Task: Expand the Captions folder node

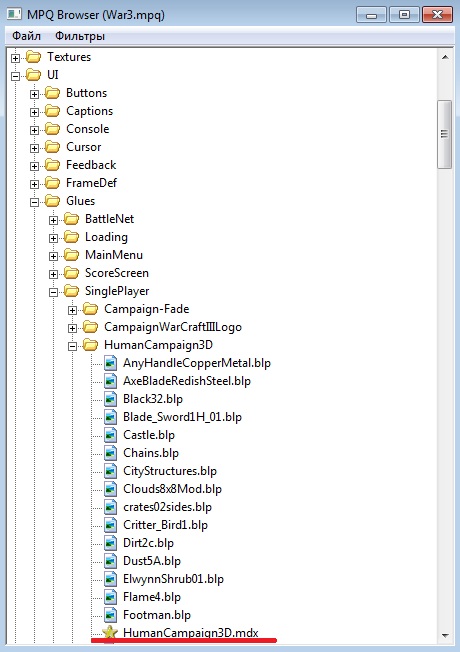Action: tap(35, 112)
